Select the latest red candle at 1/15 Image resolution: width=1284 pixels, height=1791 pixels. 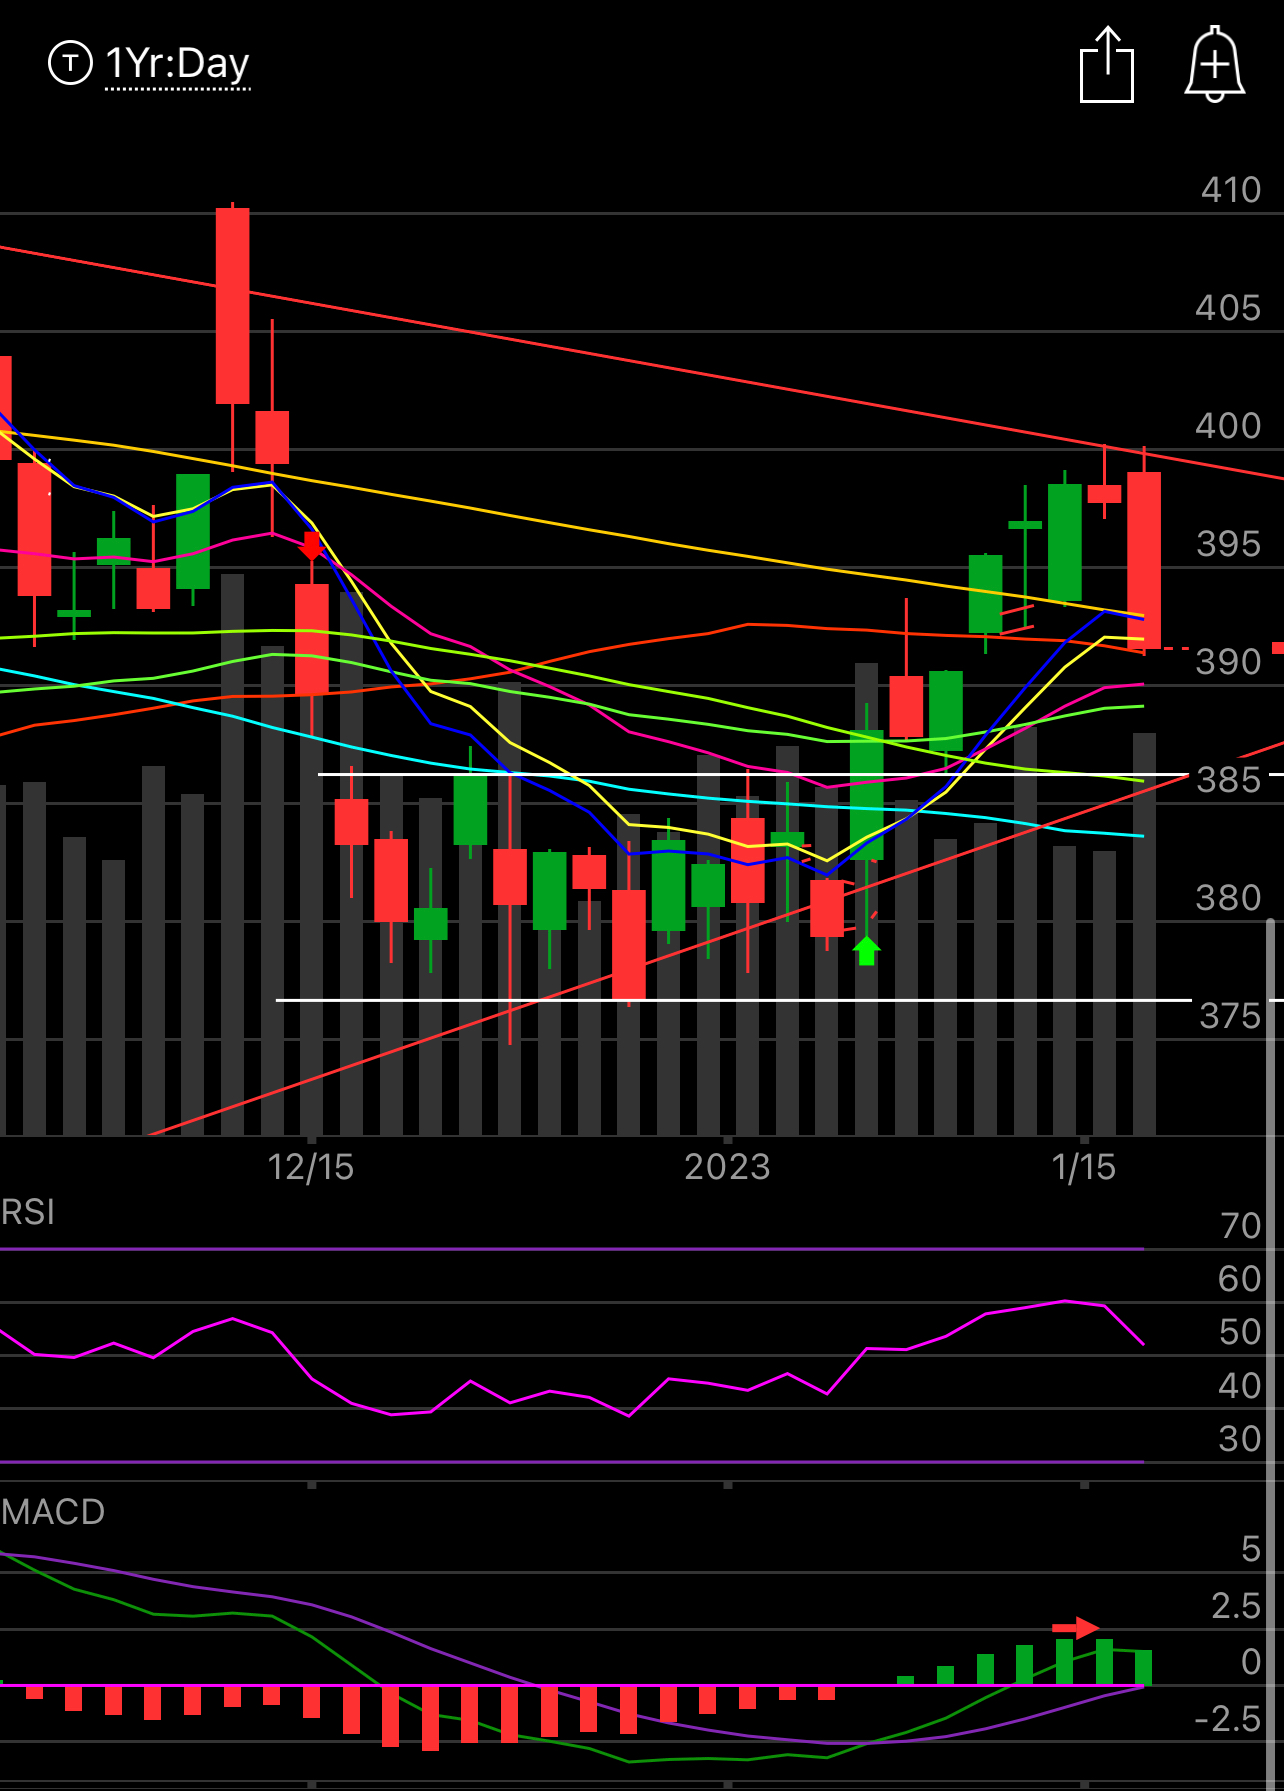[x=1144, y=560]
